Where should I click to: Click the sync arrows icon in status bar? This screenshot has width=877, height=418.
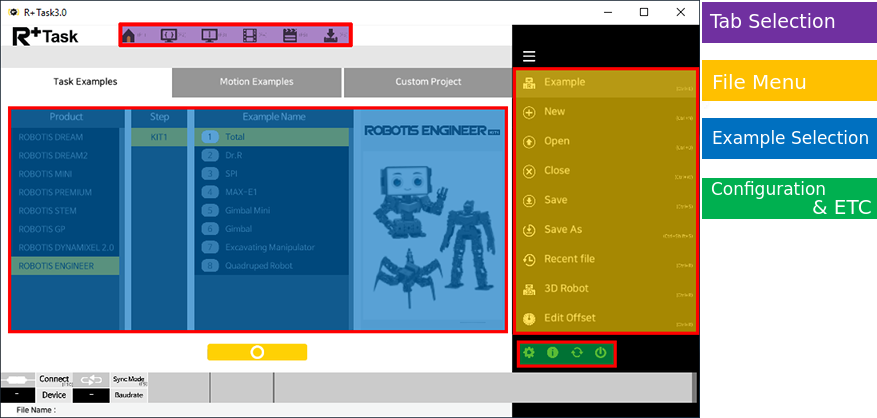[x=91, y=380]
